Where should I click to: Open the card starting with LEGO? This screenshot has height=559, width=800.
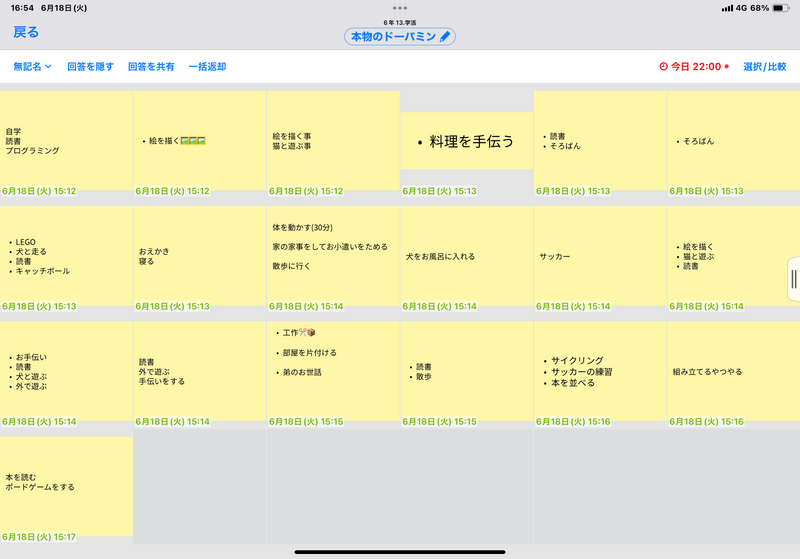tap(66, 257)
